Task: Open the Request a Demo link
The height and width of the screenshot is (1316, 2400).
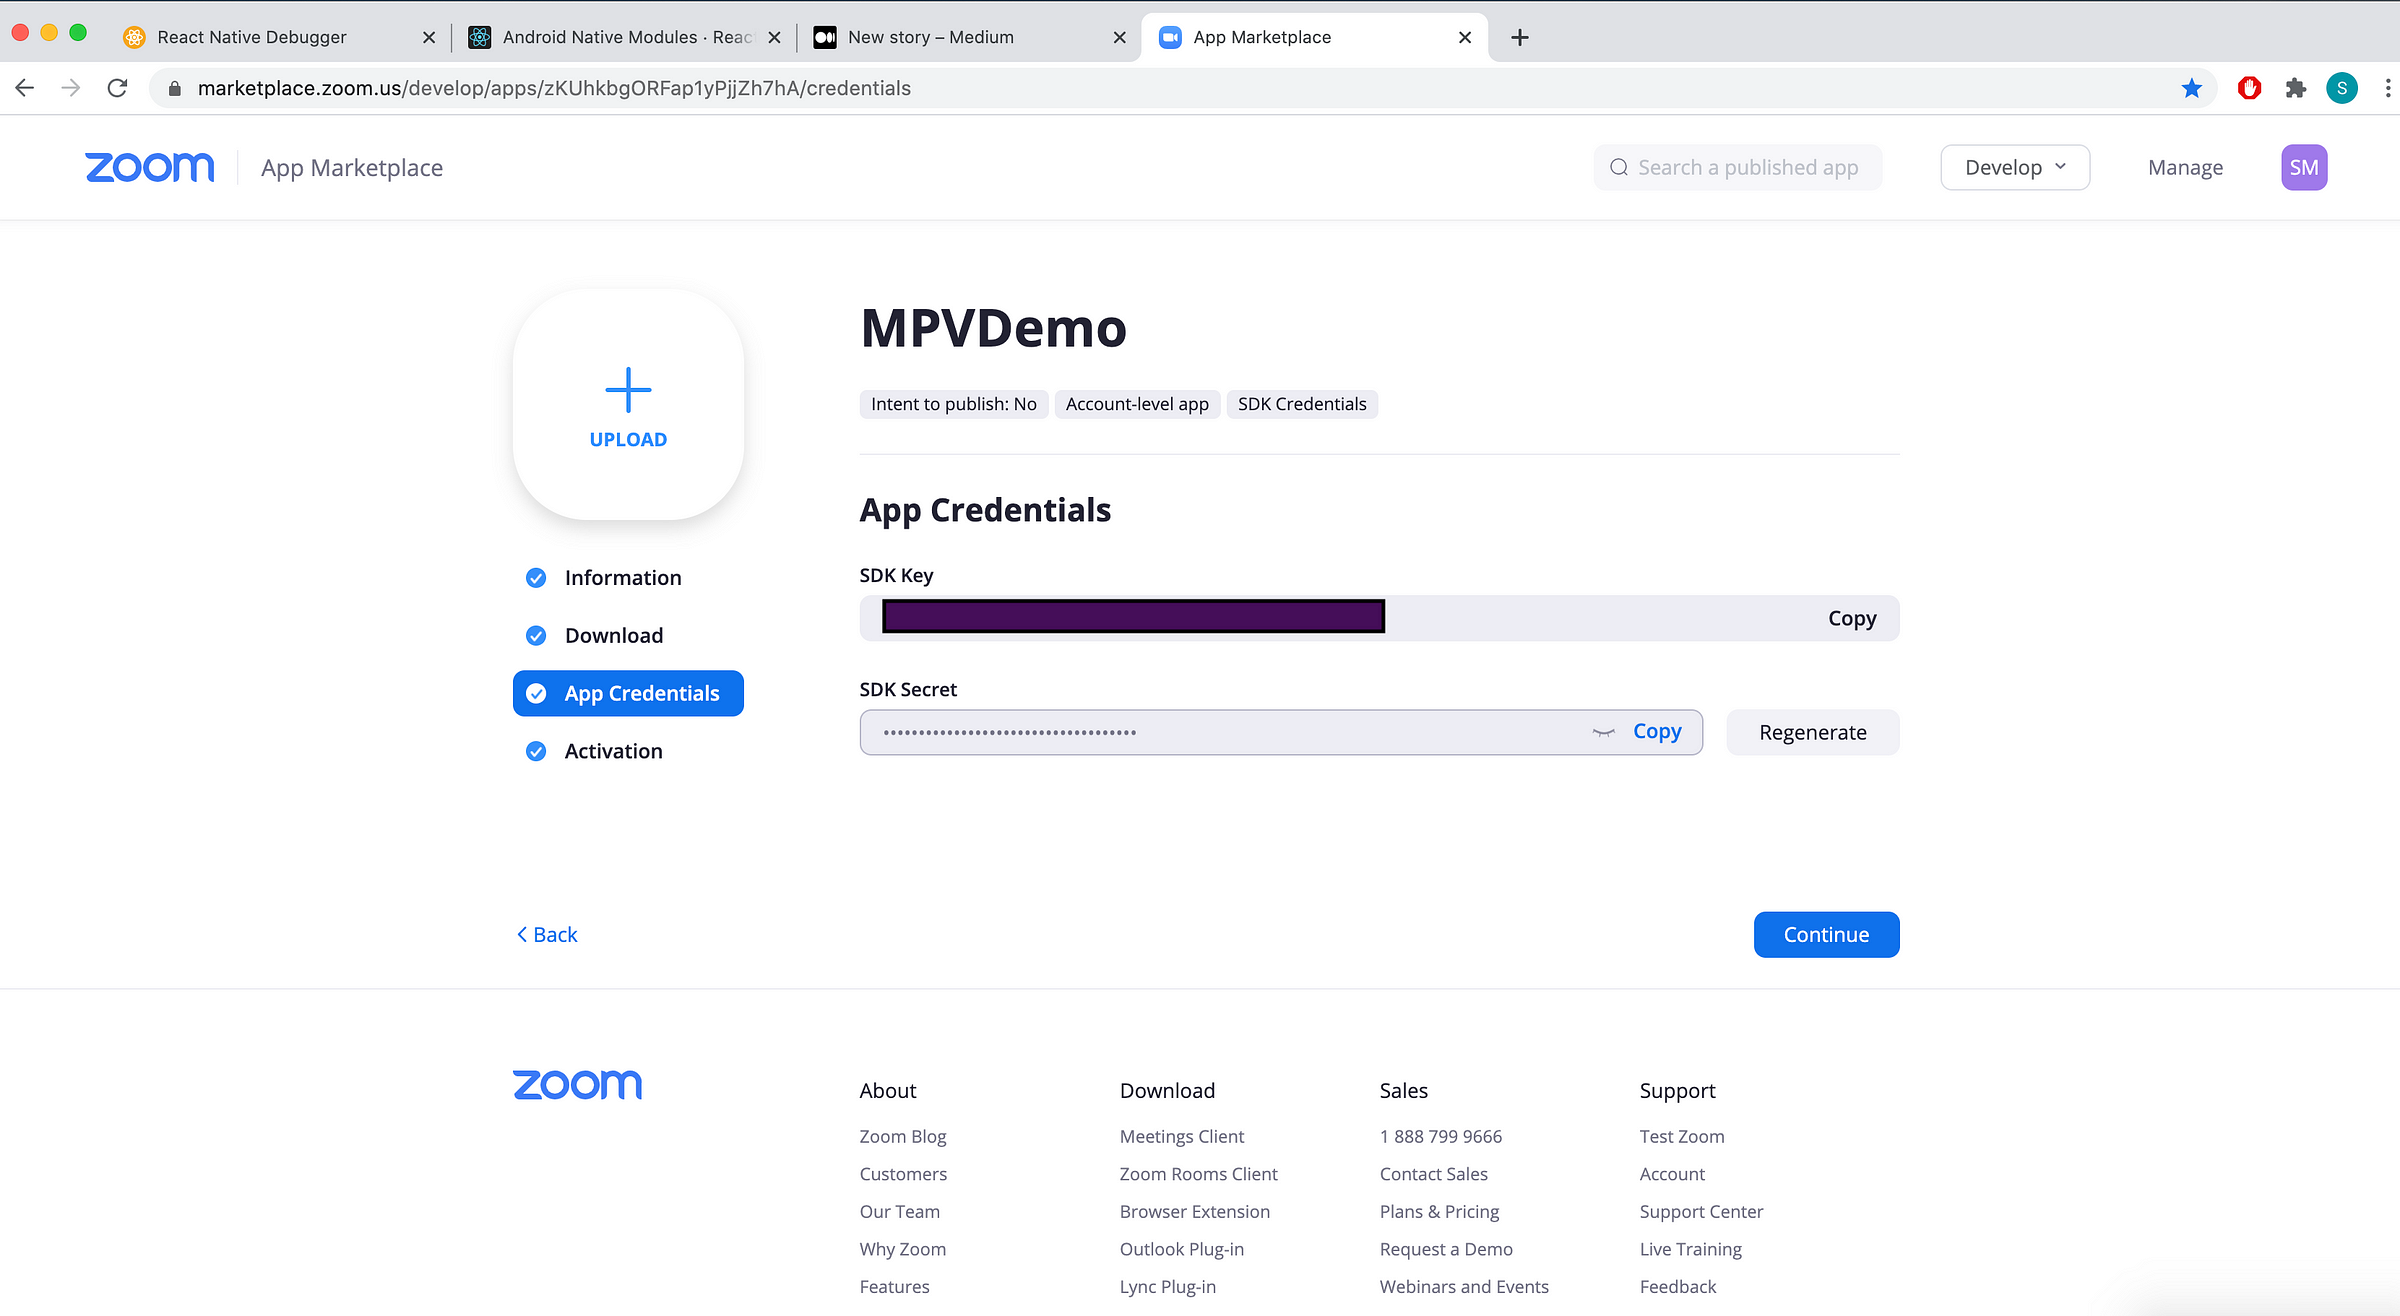Action: point(1446,1248)
